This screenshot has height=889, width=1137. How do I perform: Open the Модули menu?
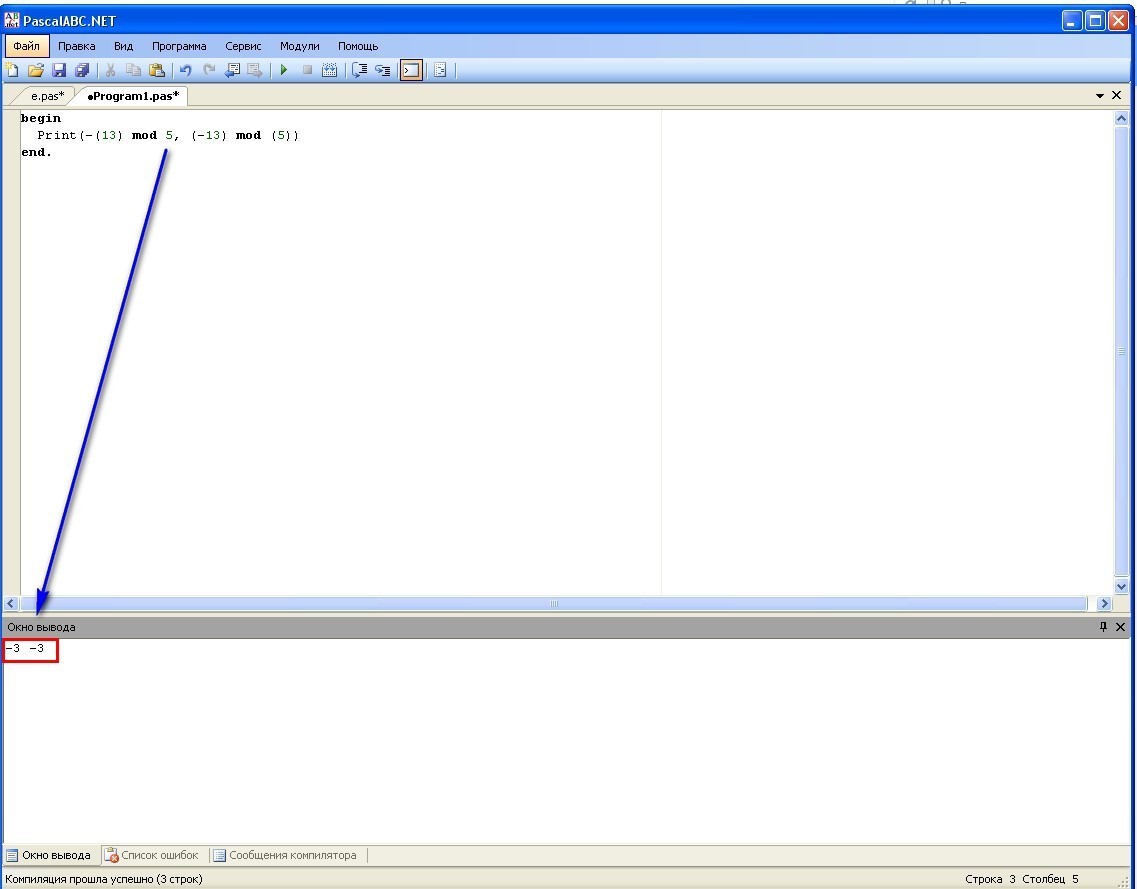pyautogui.click(x=299, y=46)
